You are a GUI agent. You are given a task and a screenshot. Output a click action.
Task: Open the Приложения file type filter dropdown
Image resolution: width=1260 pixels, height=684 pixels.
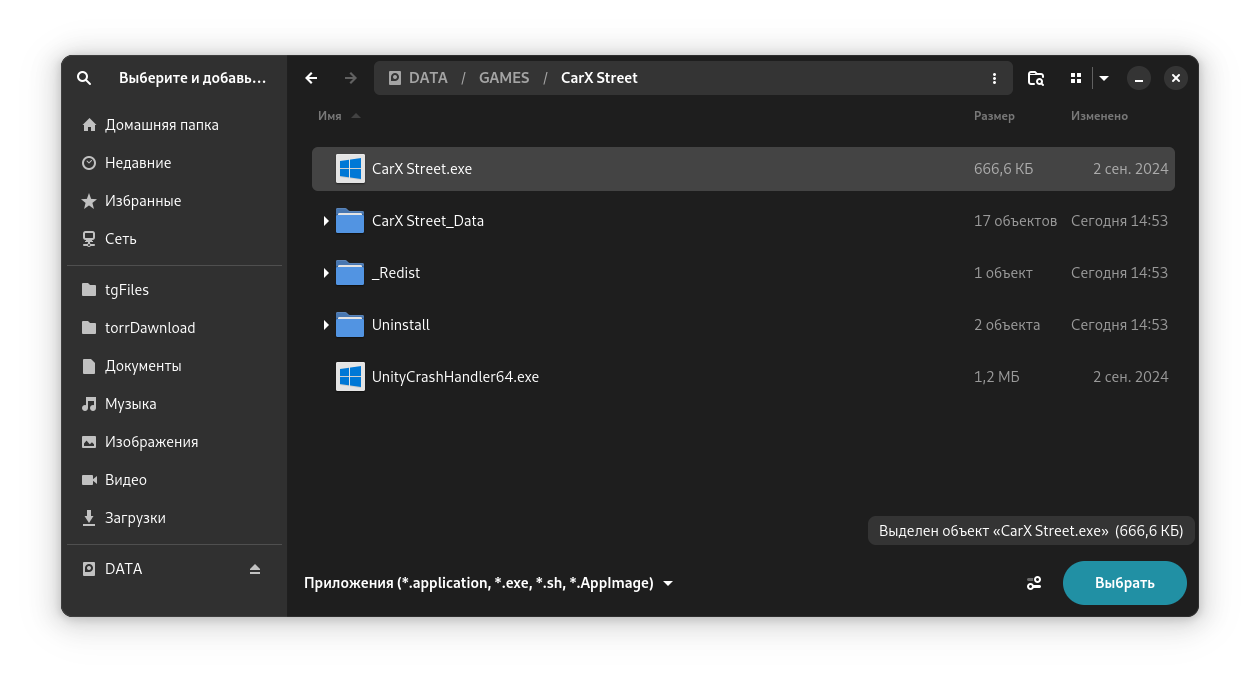click(489, 583)
